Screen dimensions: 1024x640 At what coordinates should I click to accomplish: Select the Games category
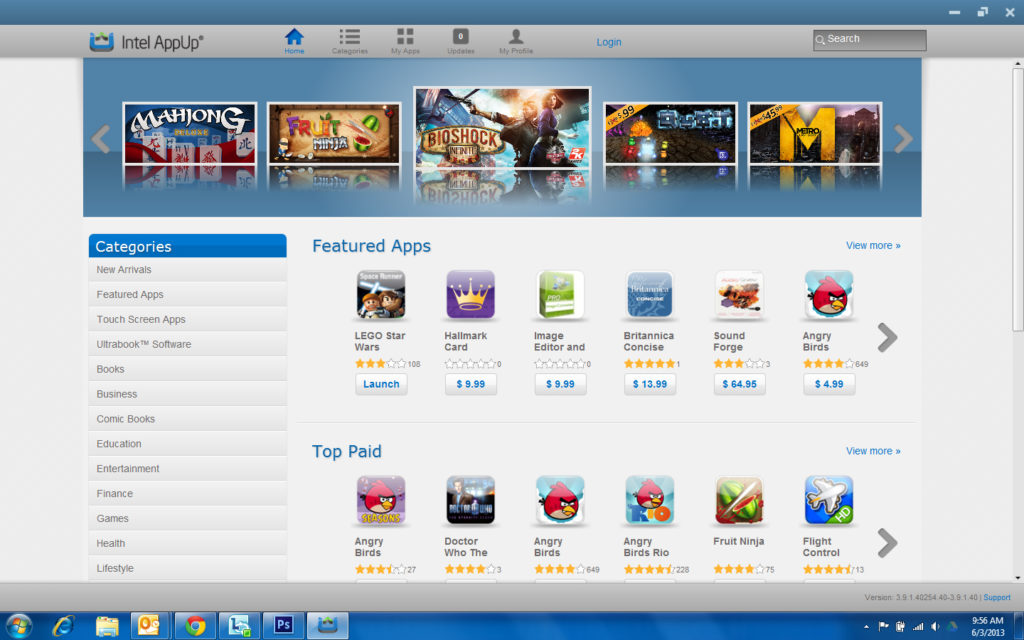point(187,519)
